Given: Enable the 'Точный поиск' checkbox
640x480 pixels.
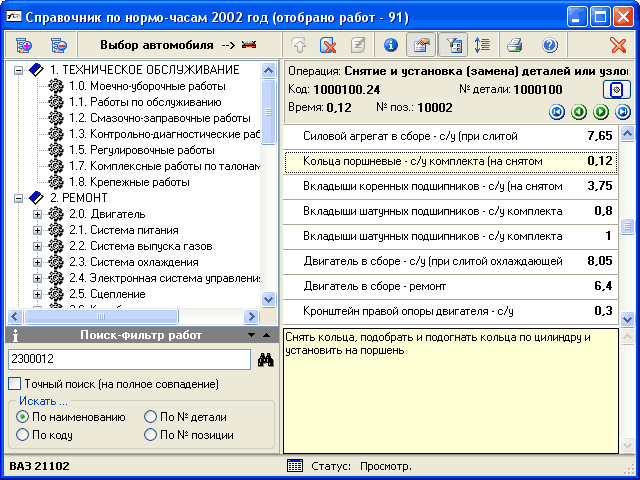Looking at the screenshot, I should point(15,384).
